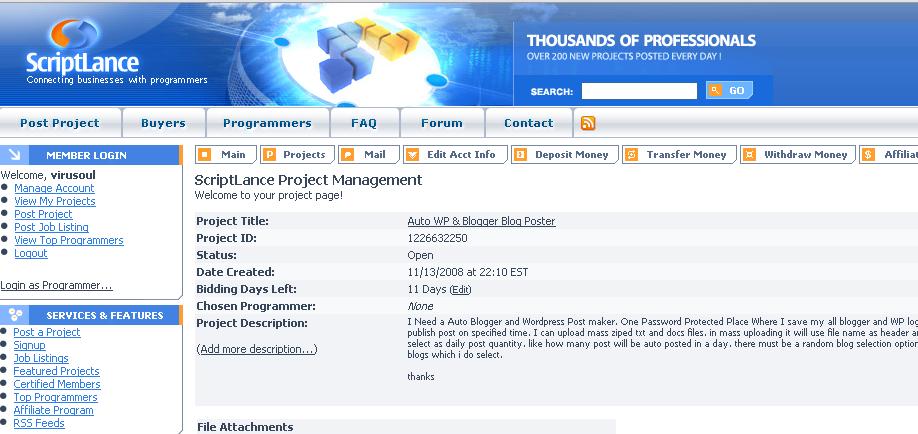Open the Affiliate Program link

53,410
